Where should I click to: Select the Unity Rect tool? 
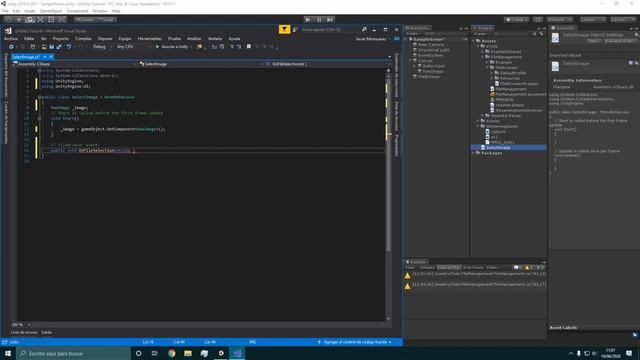point(51,20)
